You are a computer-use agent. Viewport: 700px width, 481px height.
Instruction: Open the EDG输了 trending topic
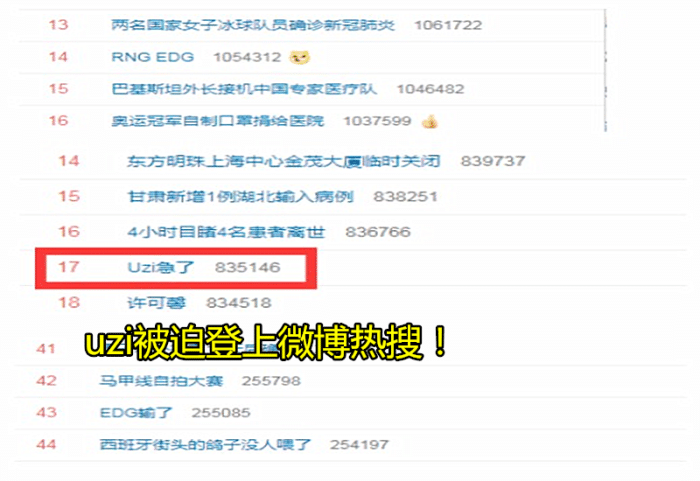(x=136, y=412)
